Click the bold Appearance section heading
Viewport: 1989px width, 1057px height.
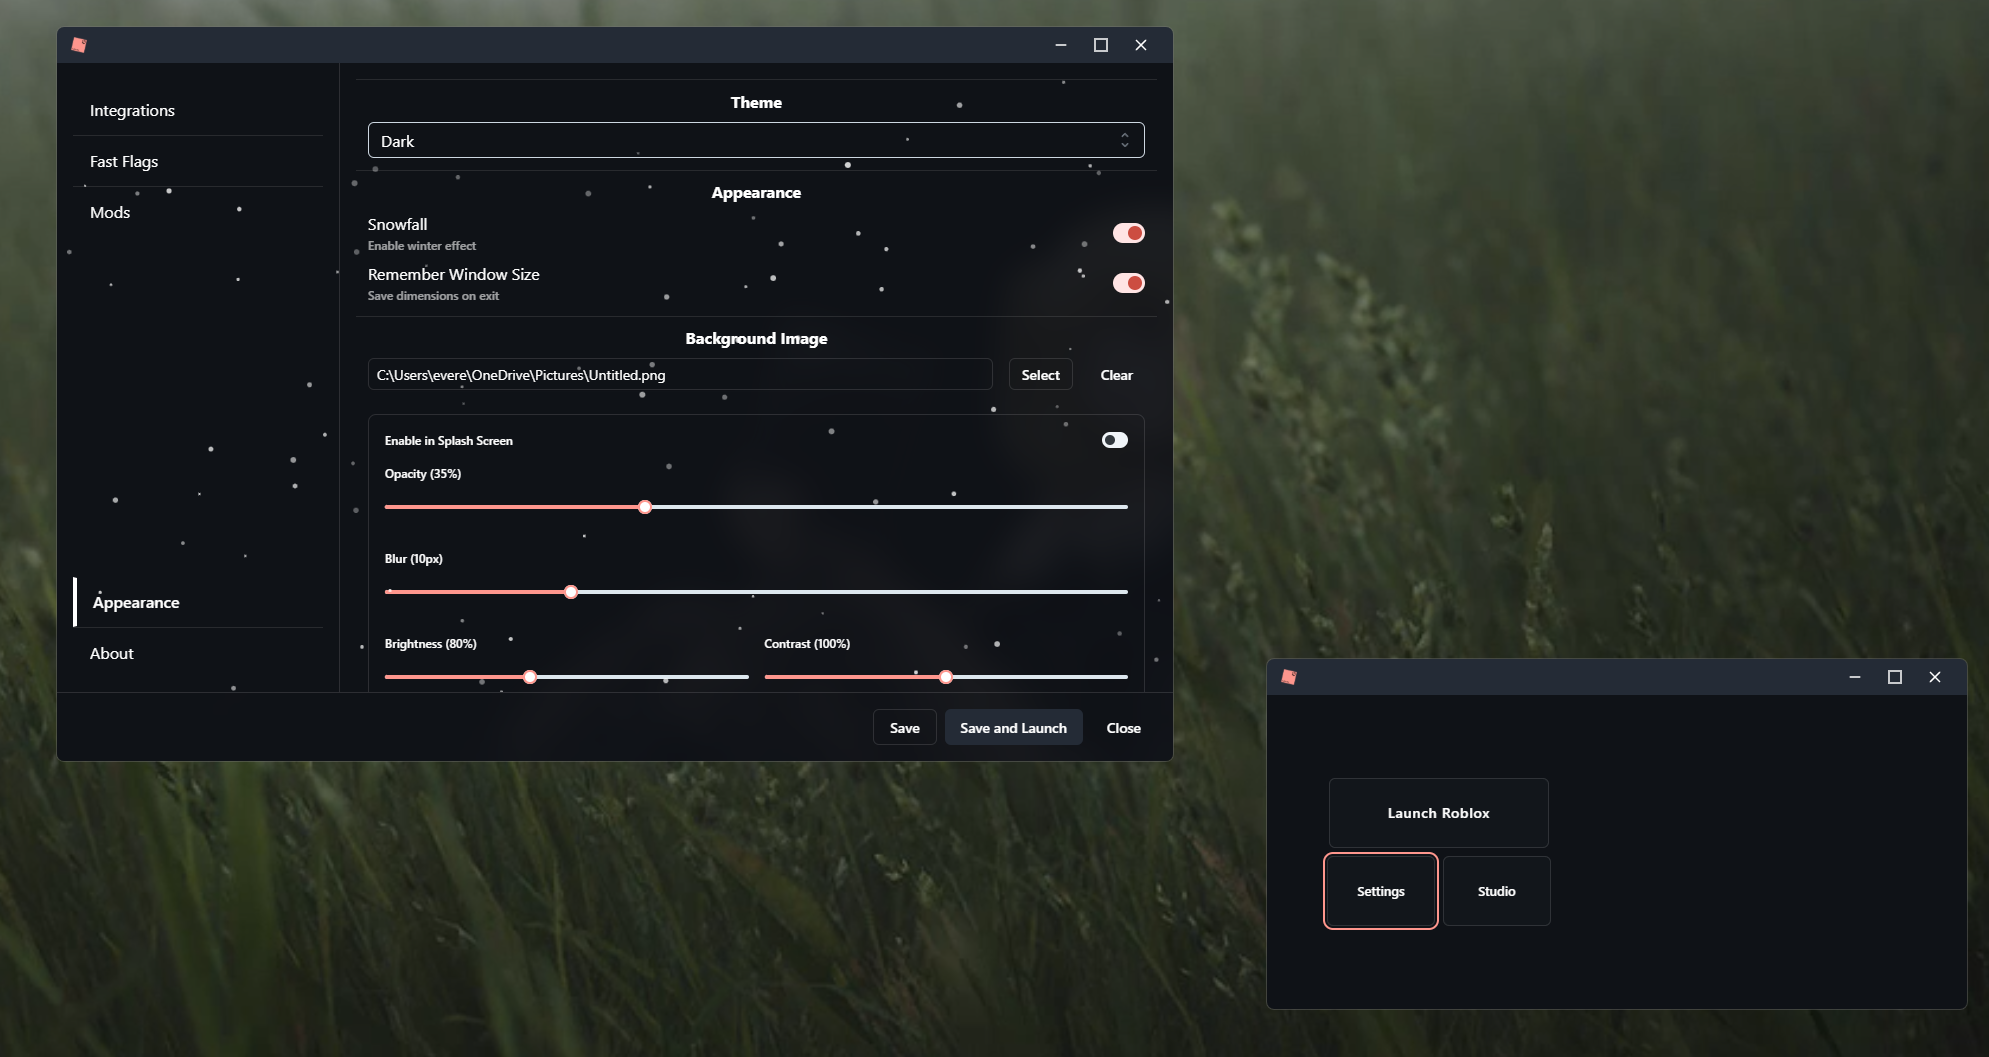click(756, 193)
